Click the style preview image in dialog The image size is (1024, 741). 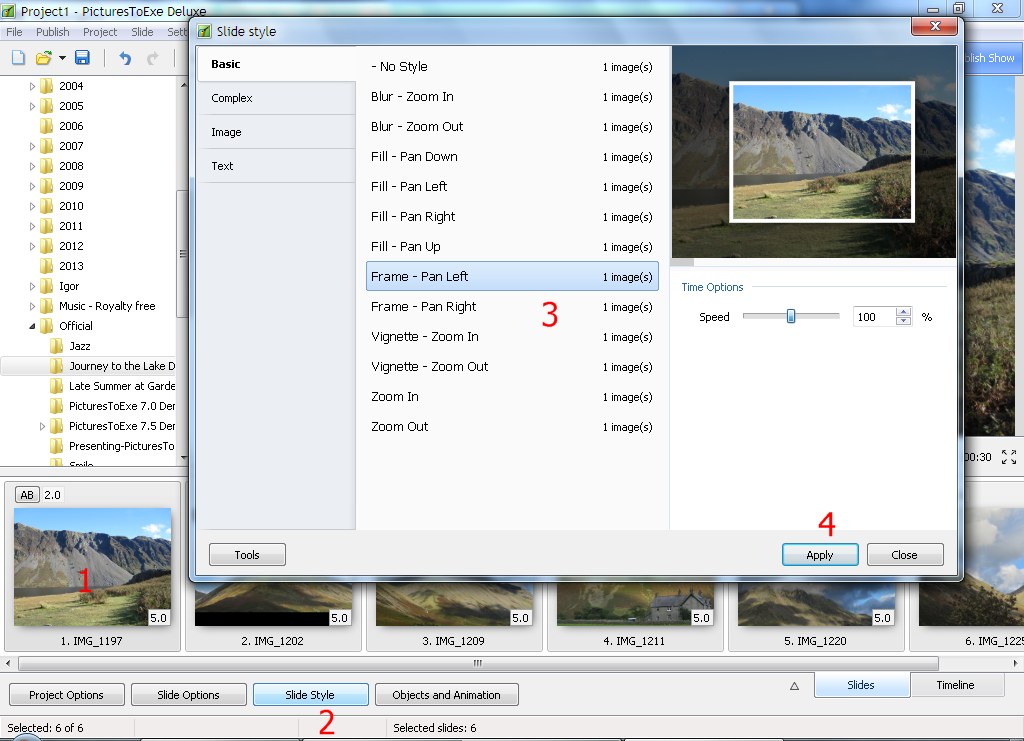pos(814,152)
